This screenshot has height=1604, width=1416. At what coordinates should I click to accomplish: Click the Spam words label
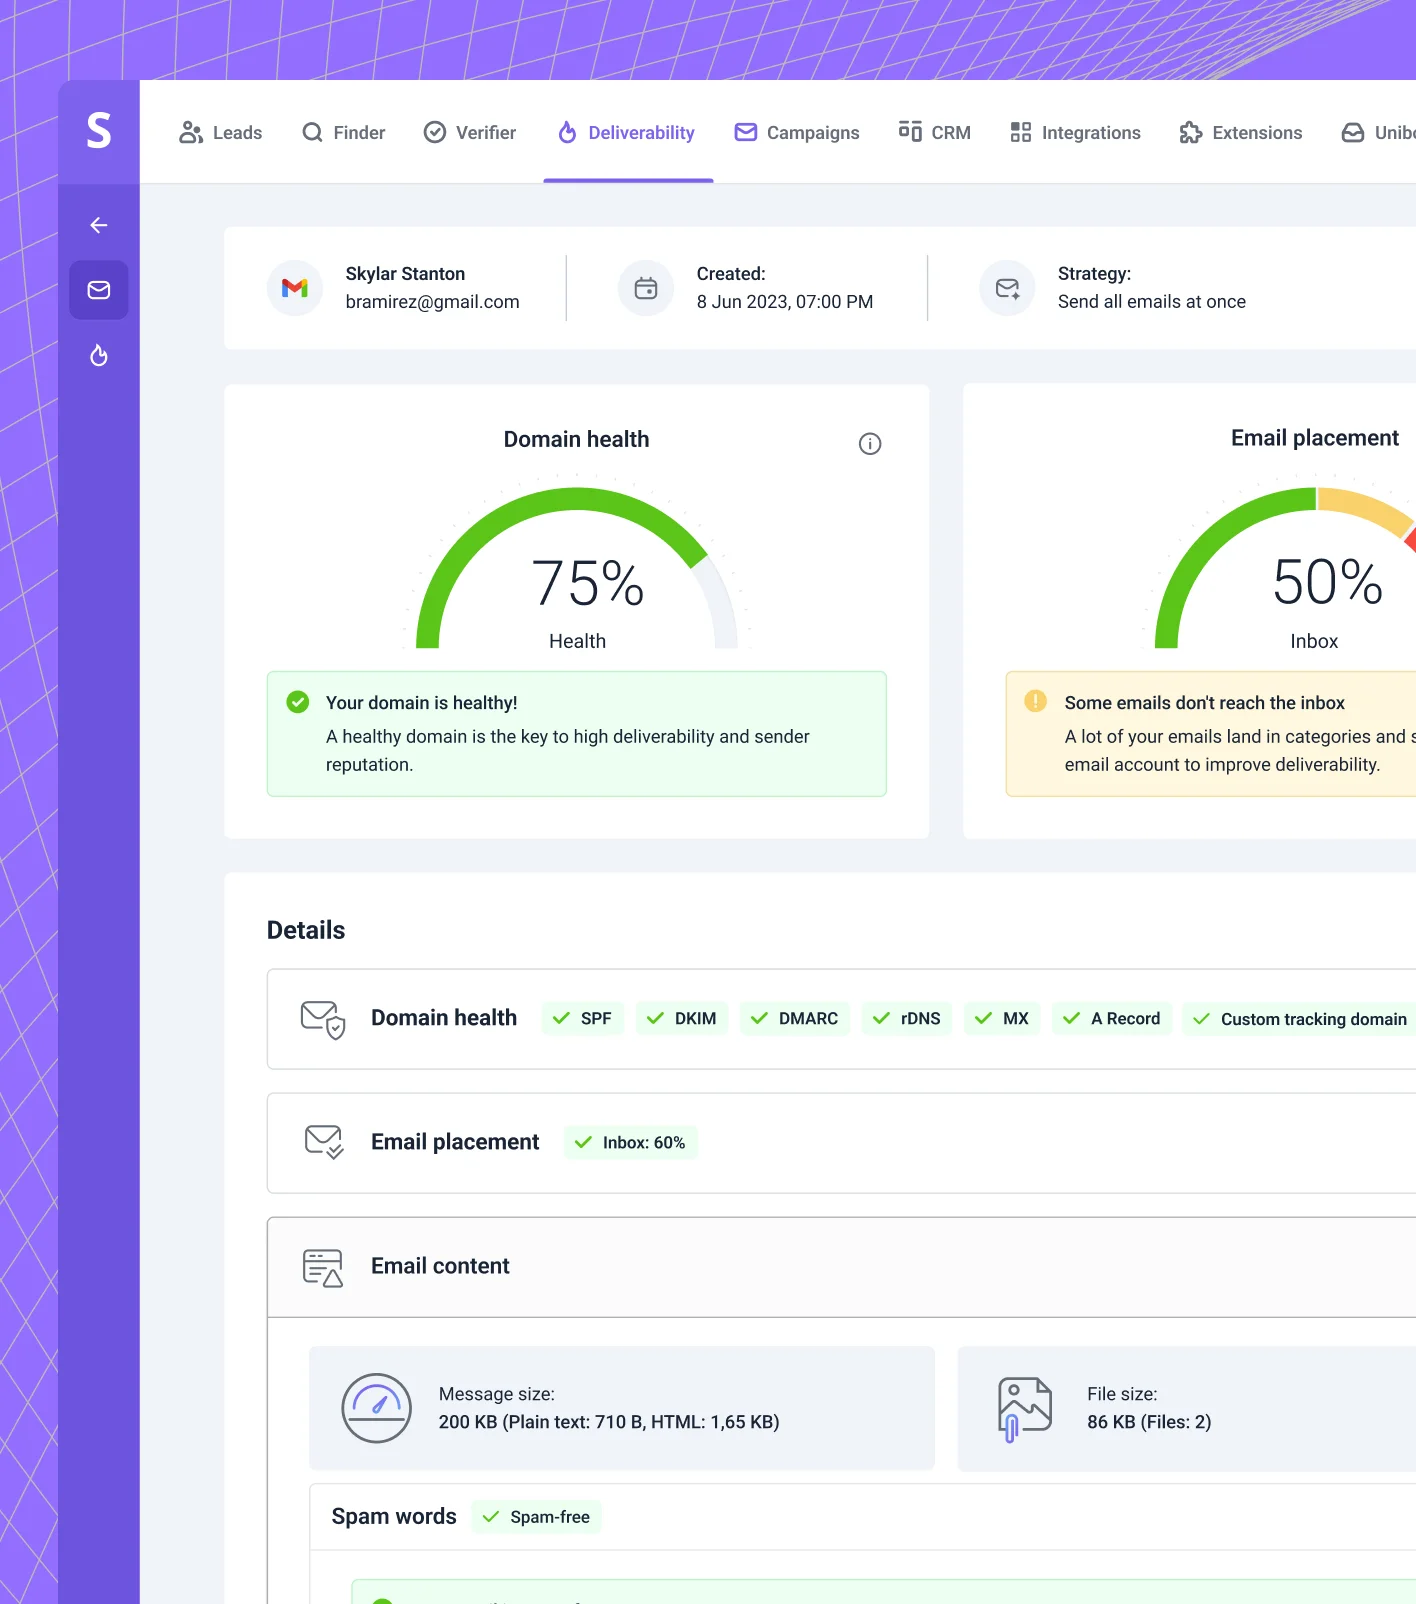pos(394,1517)
